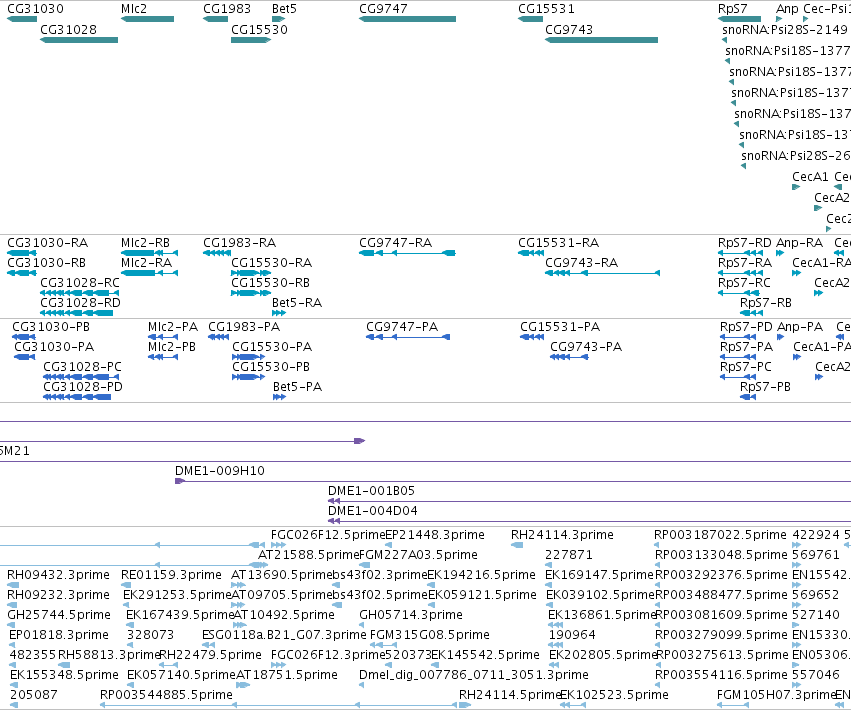
Task: Click the CG15530-RB transcript label
Action: click(271, 283)
